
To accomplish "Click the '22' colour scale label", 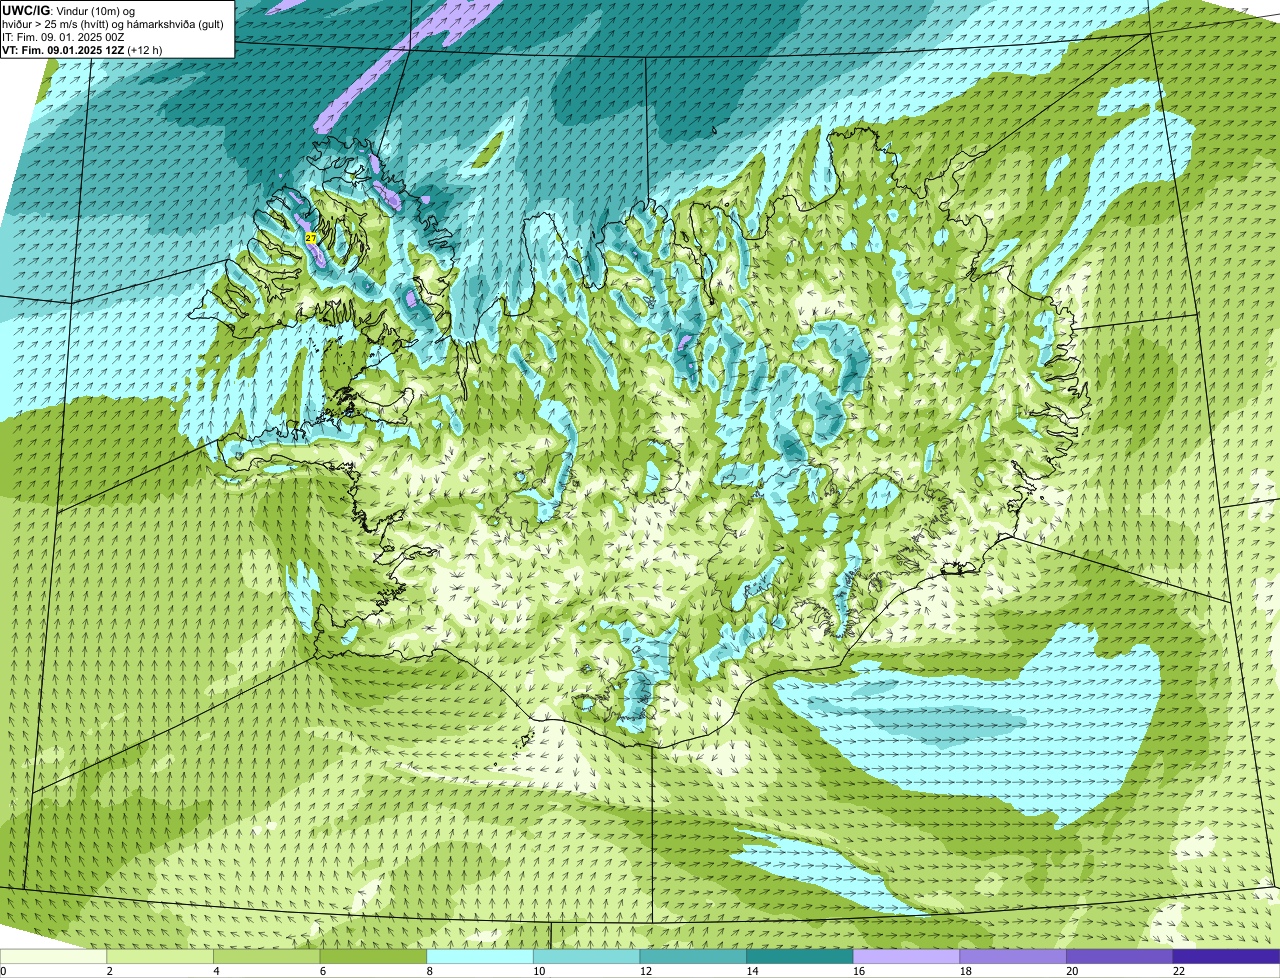I will coord(1179,971).
